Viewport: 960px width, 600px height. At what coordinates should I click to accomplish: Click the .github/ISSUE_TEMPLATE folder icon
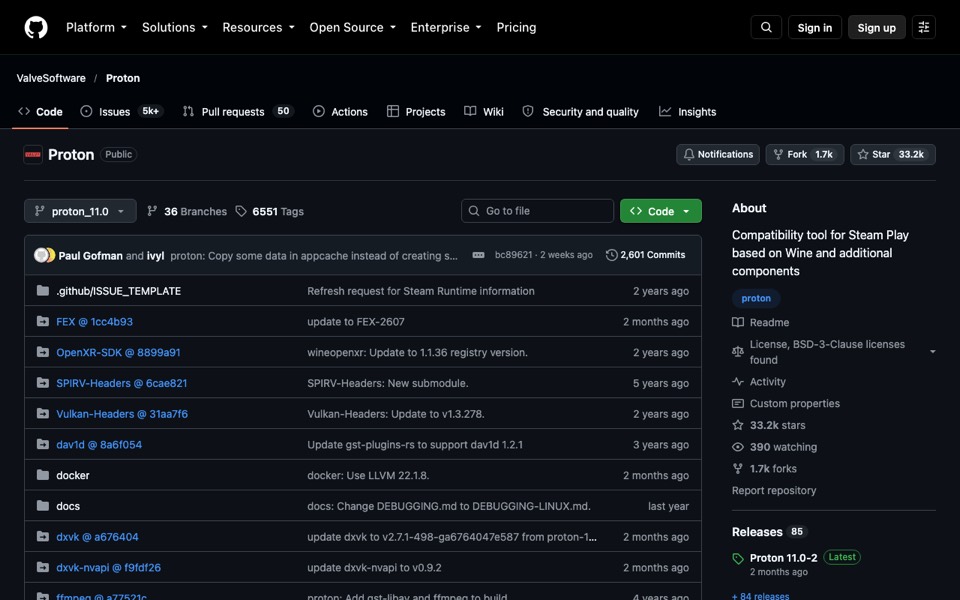click(43, 291)
